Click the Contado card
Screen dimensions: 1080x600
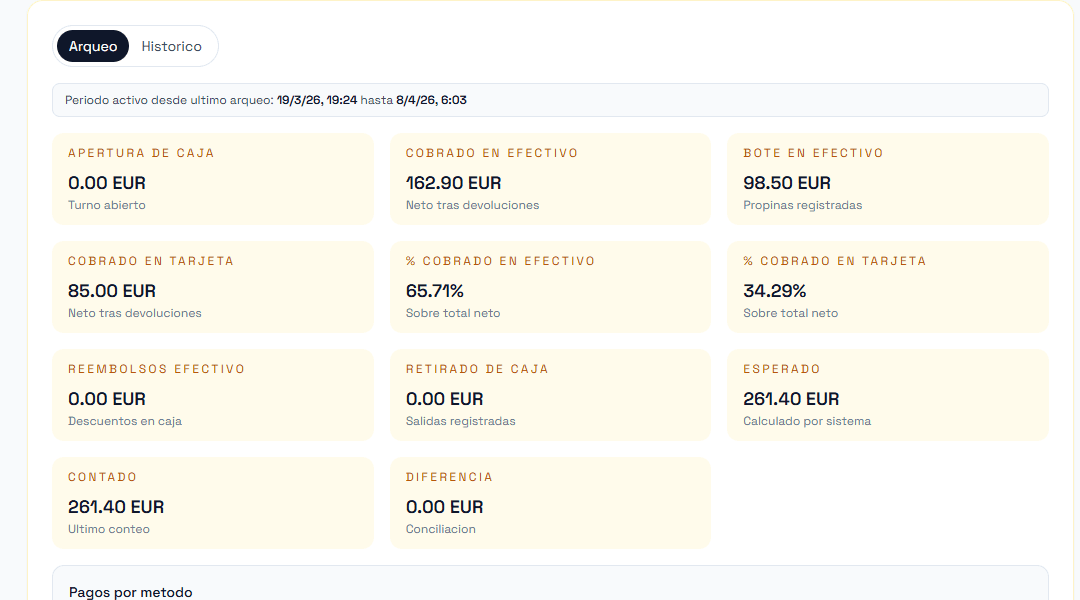pos(212,503)
